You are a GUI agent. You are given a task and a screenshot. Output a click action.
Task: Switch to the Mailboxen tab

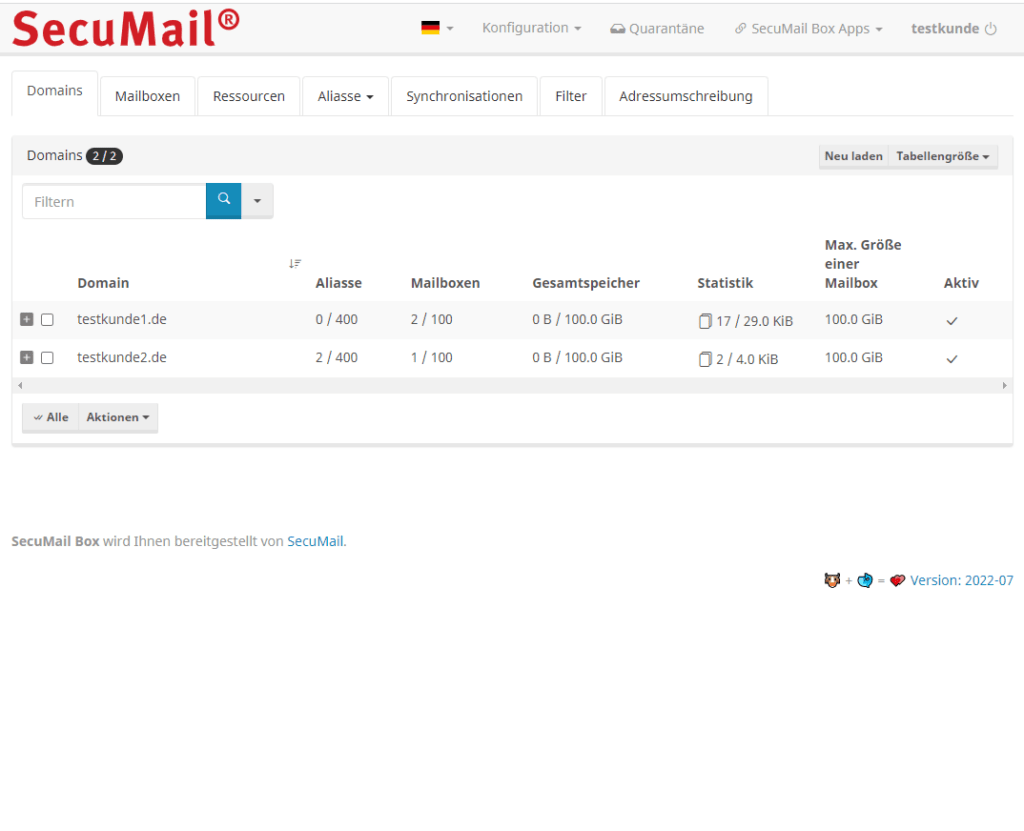click(147, 95)
